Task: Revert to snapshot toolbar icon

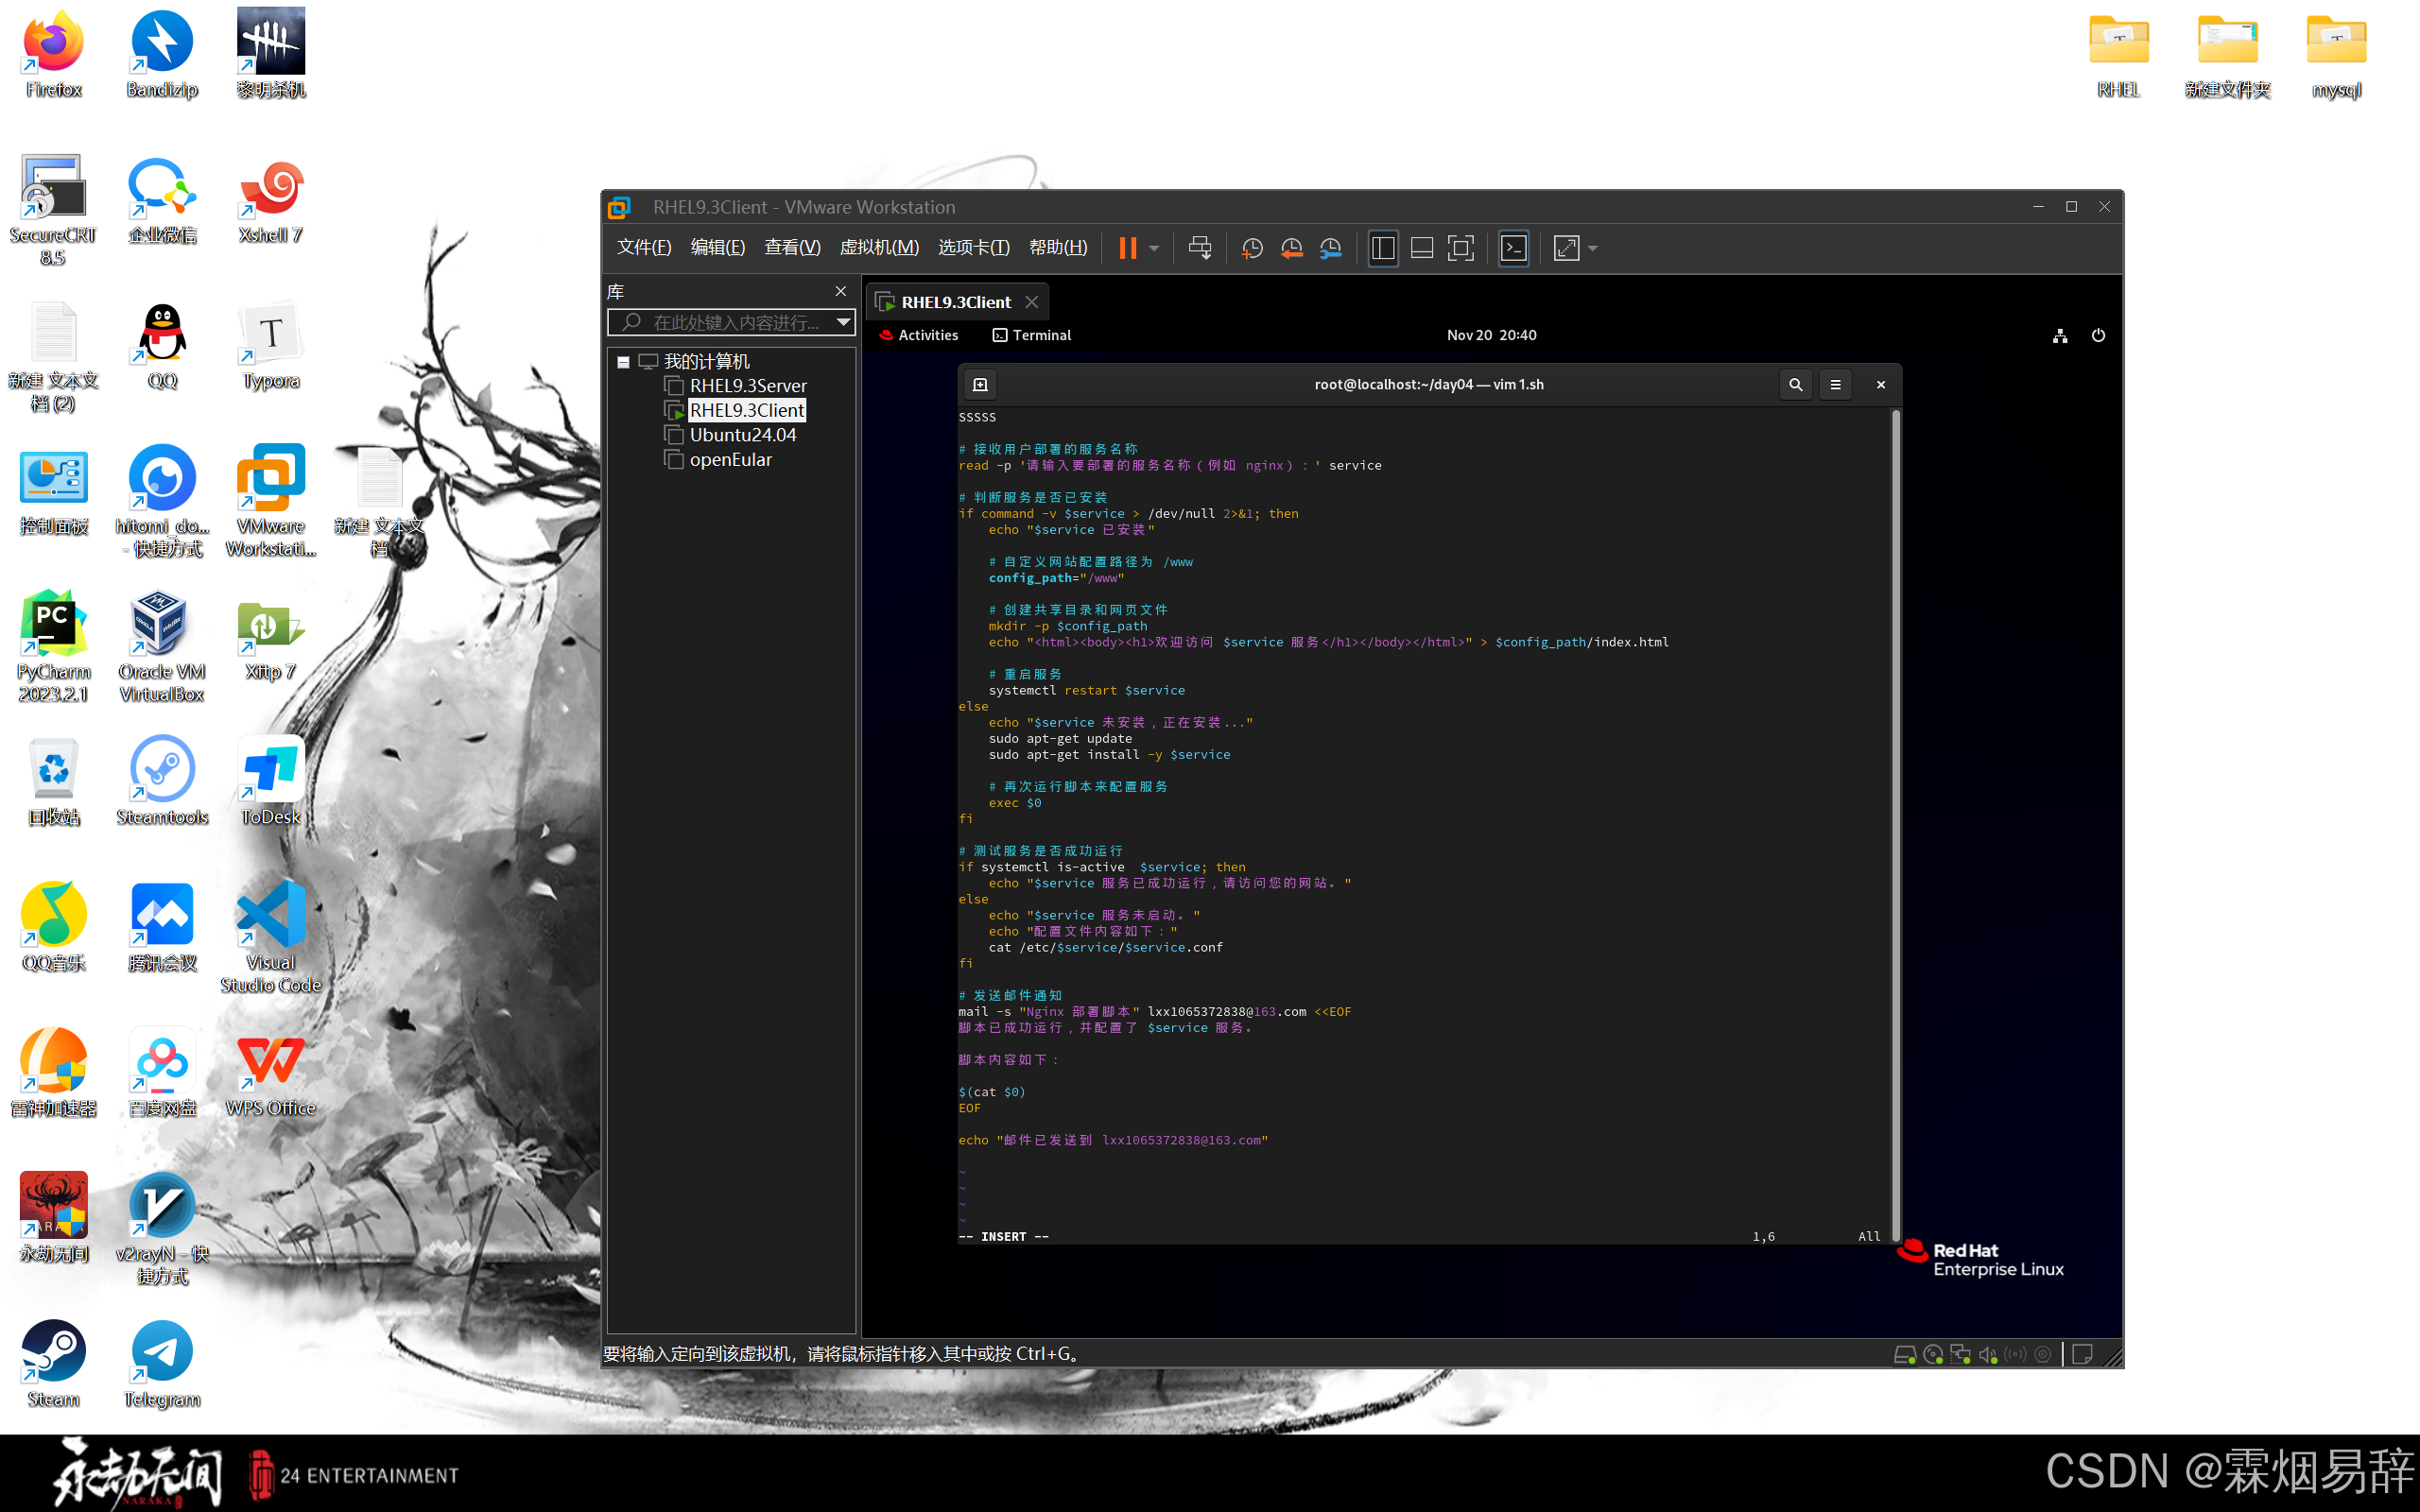Action: pos(1291,248)
